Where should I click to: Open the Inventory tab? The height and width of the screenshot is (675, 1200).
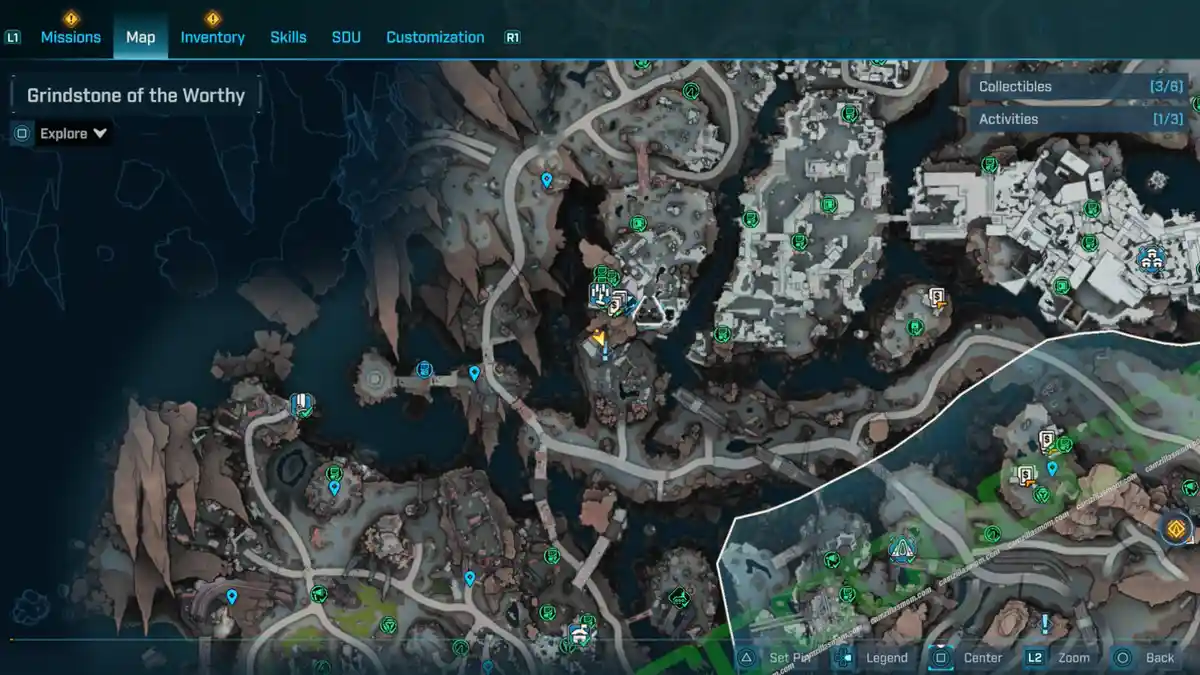click(212, 37)
